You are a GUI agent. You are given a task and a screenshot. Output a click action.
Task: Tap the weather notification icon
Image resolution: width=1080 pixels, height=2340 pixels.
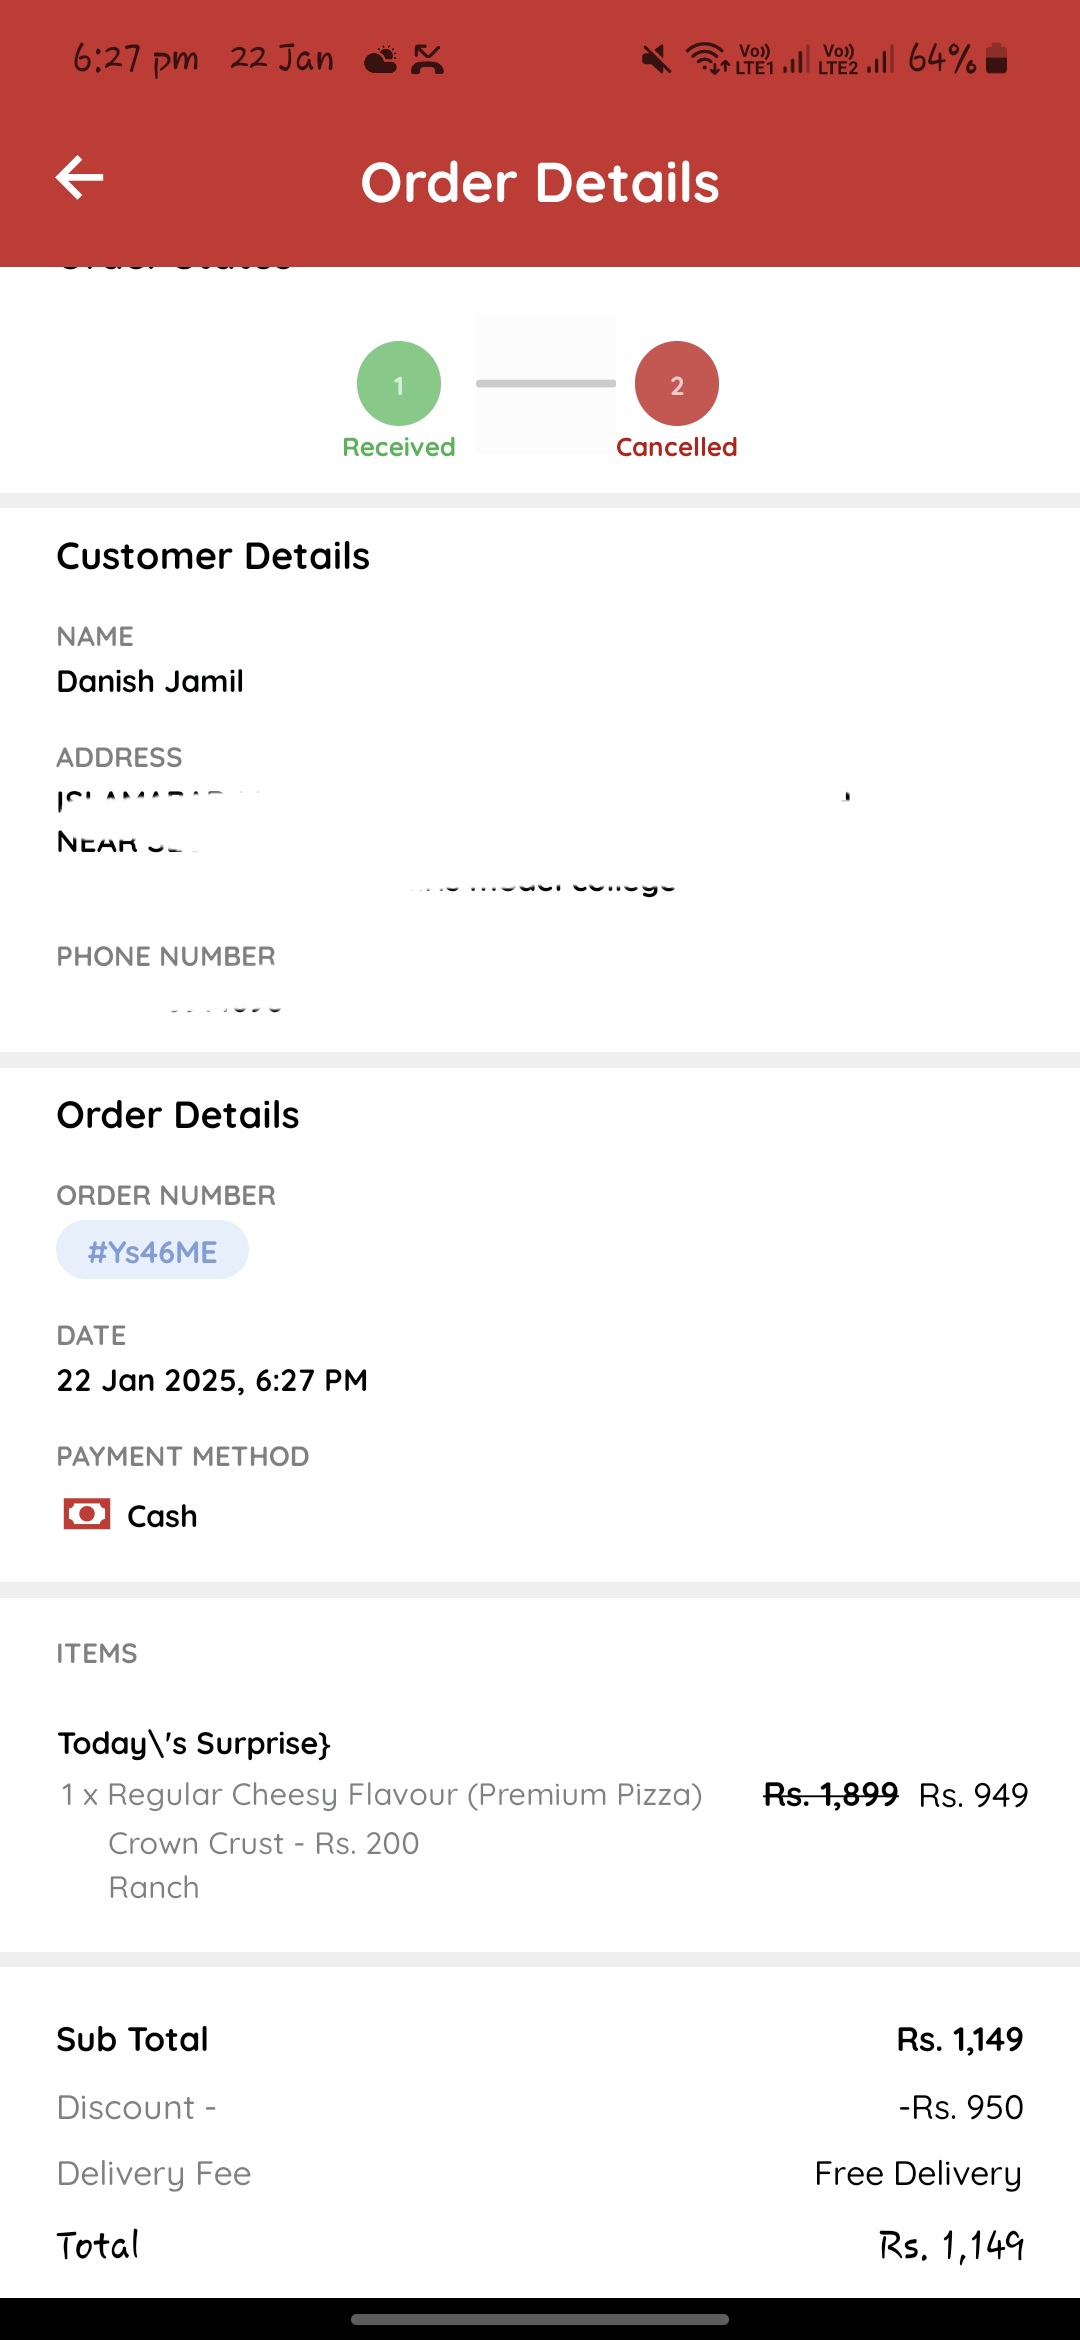pyautogui.click(x=380, y=60)
